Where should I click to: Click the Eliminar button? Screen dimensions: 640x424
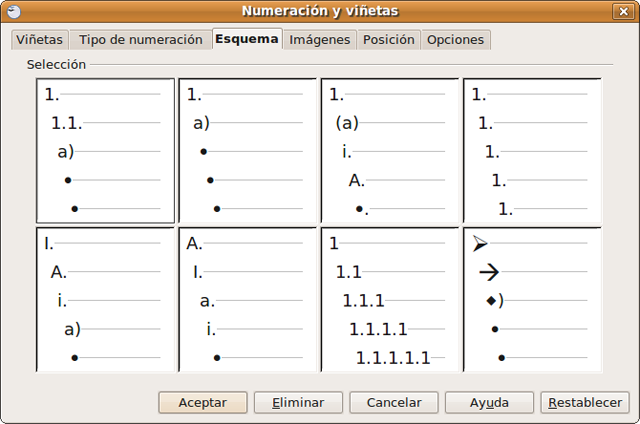297,402
